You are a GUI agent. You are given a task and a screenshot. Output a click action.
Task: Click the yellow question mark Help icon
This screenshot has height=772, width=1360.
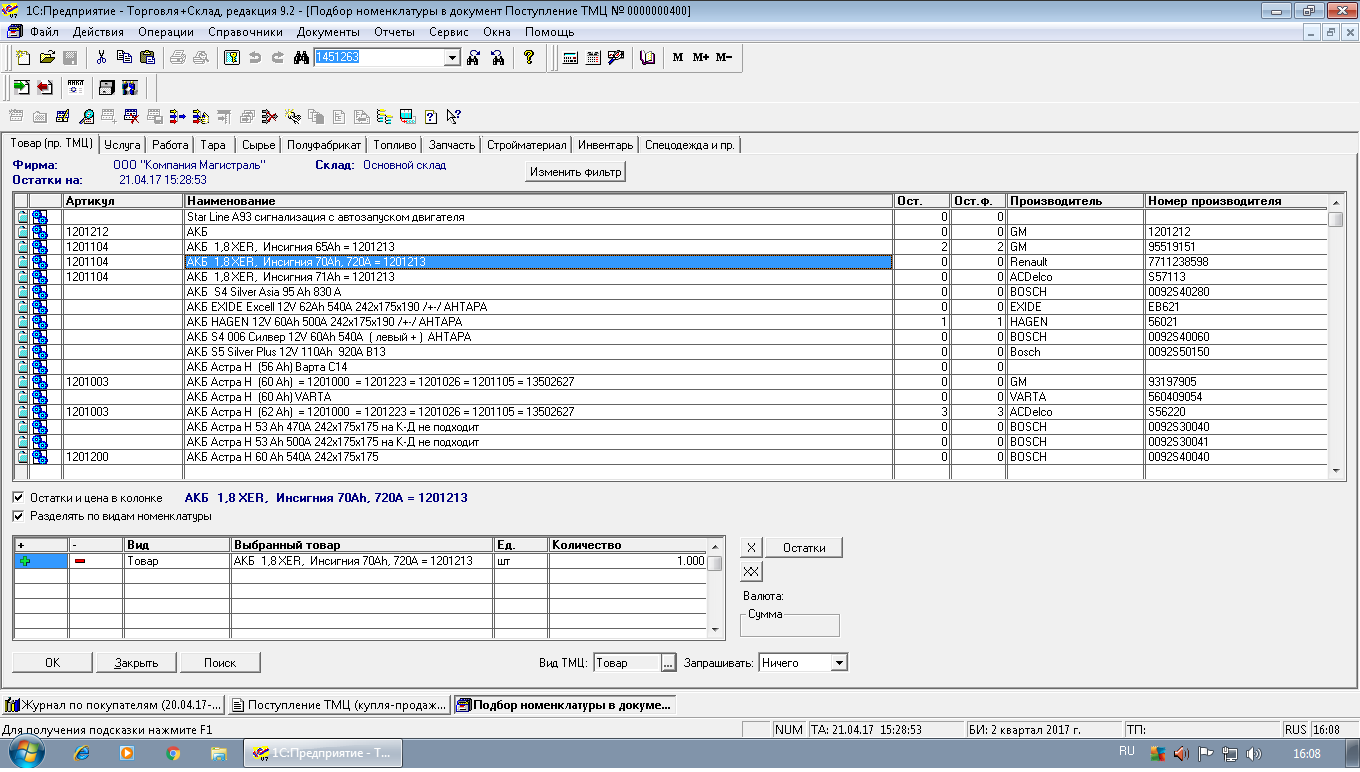[x=529, y=58]
